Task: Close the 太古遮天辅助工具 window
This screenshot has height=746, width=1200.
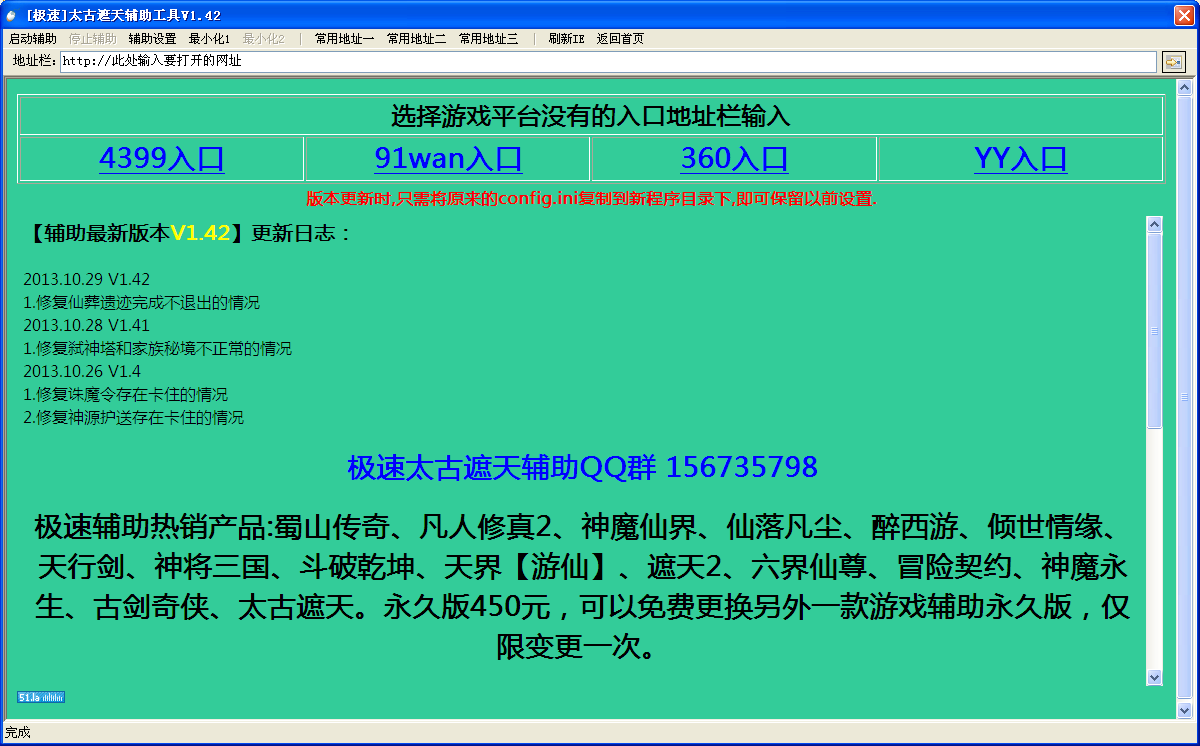Action: [x=1184, y=15]
